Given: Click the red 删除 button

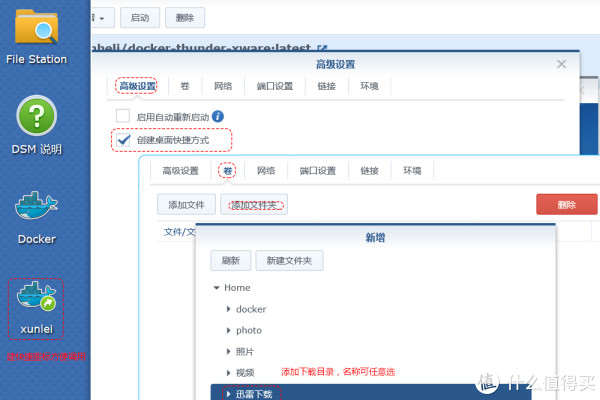Looking at the screenshot, I should pos(567,204).
